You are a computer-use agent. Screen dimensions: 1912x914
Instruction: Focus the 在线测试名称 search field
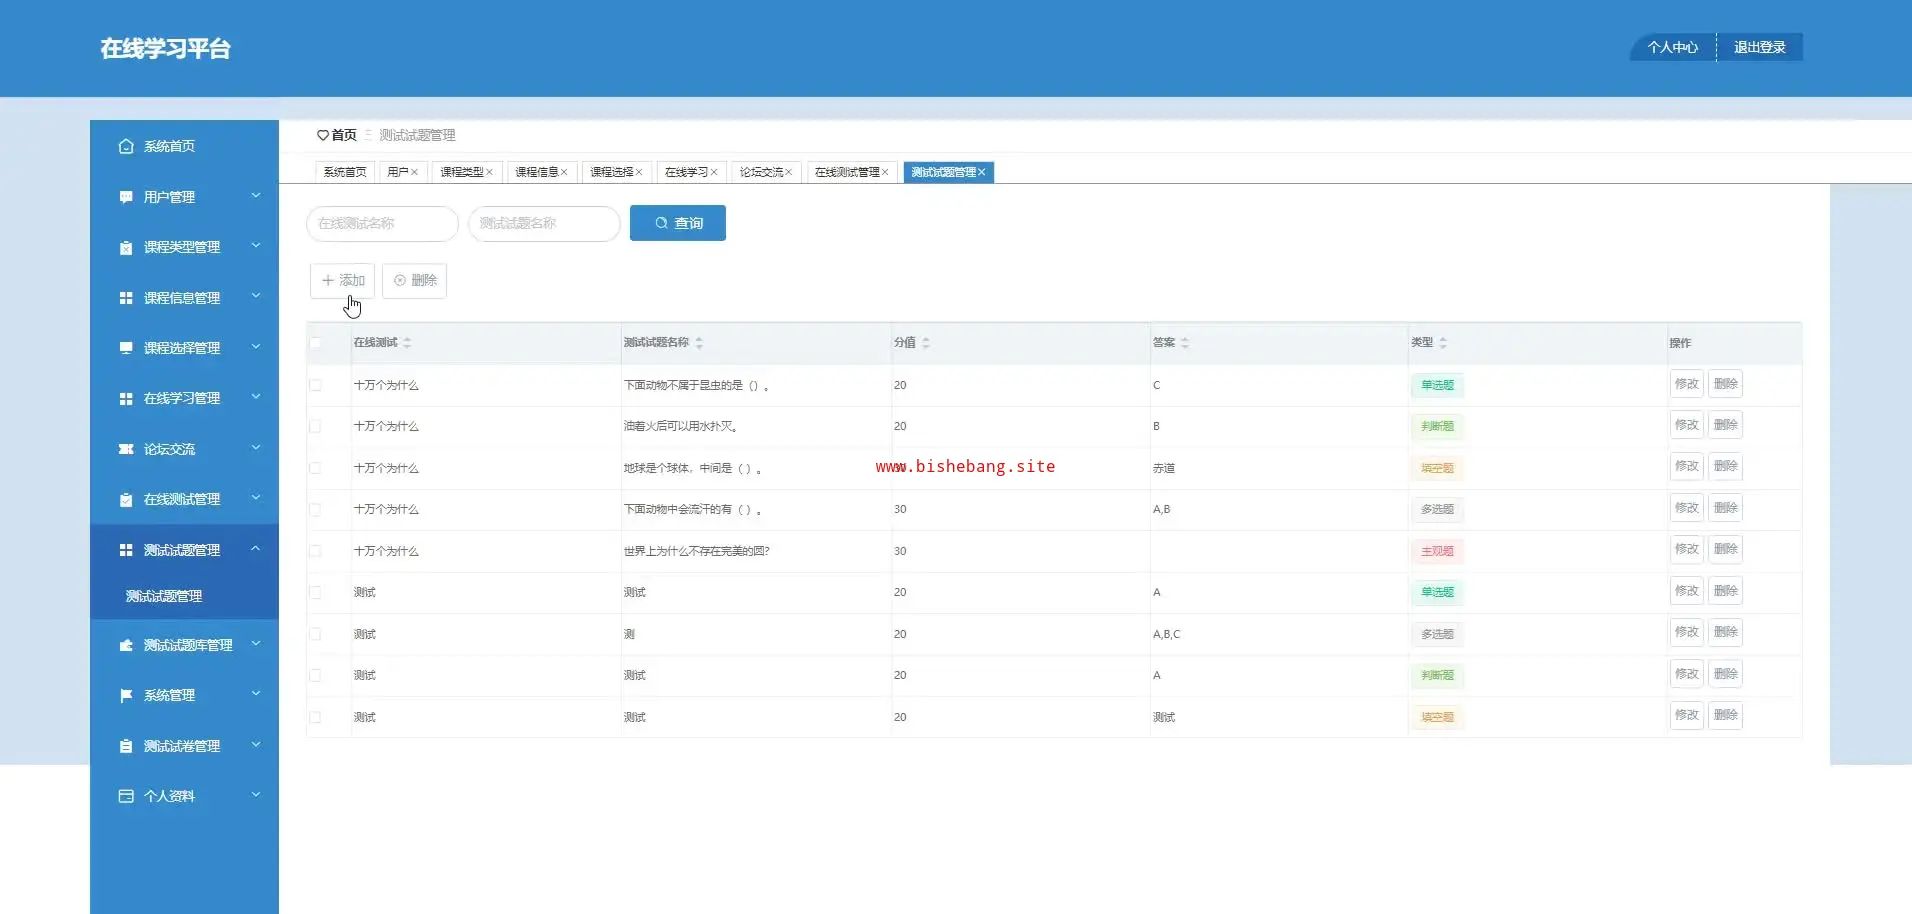pyautogui.click(x=382, y=223)
